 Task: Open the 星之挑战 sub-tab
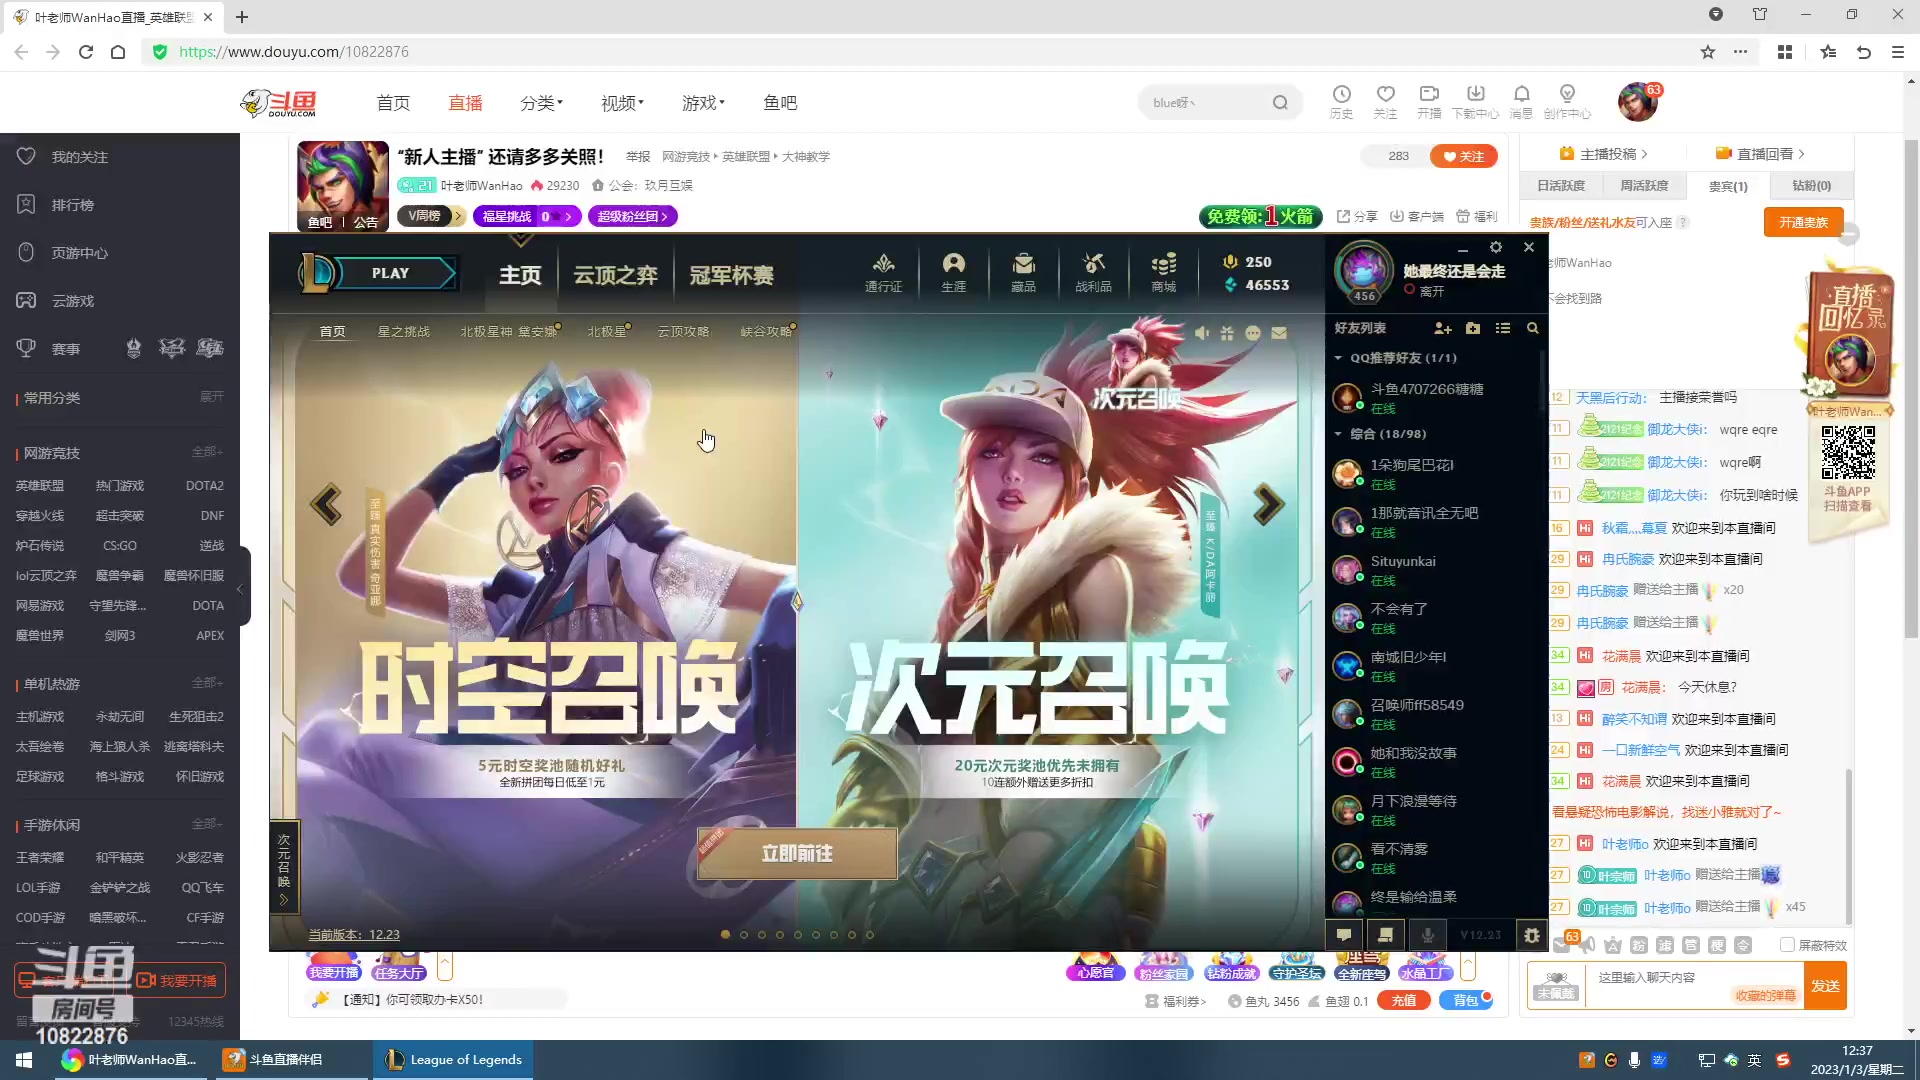point(404,331)
